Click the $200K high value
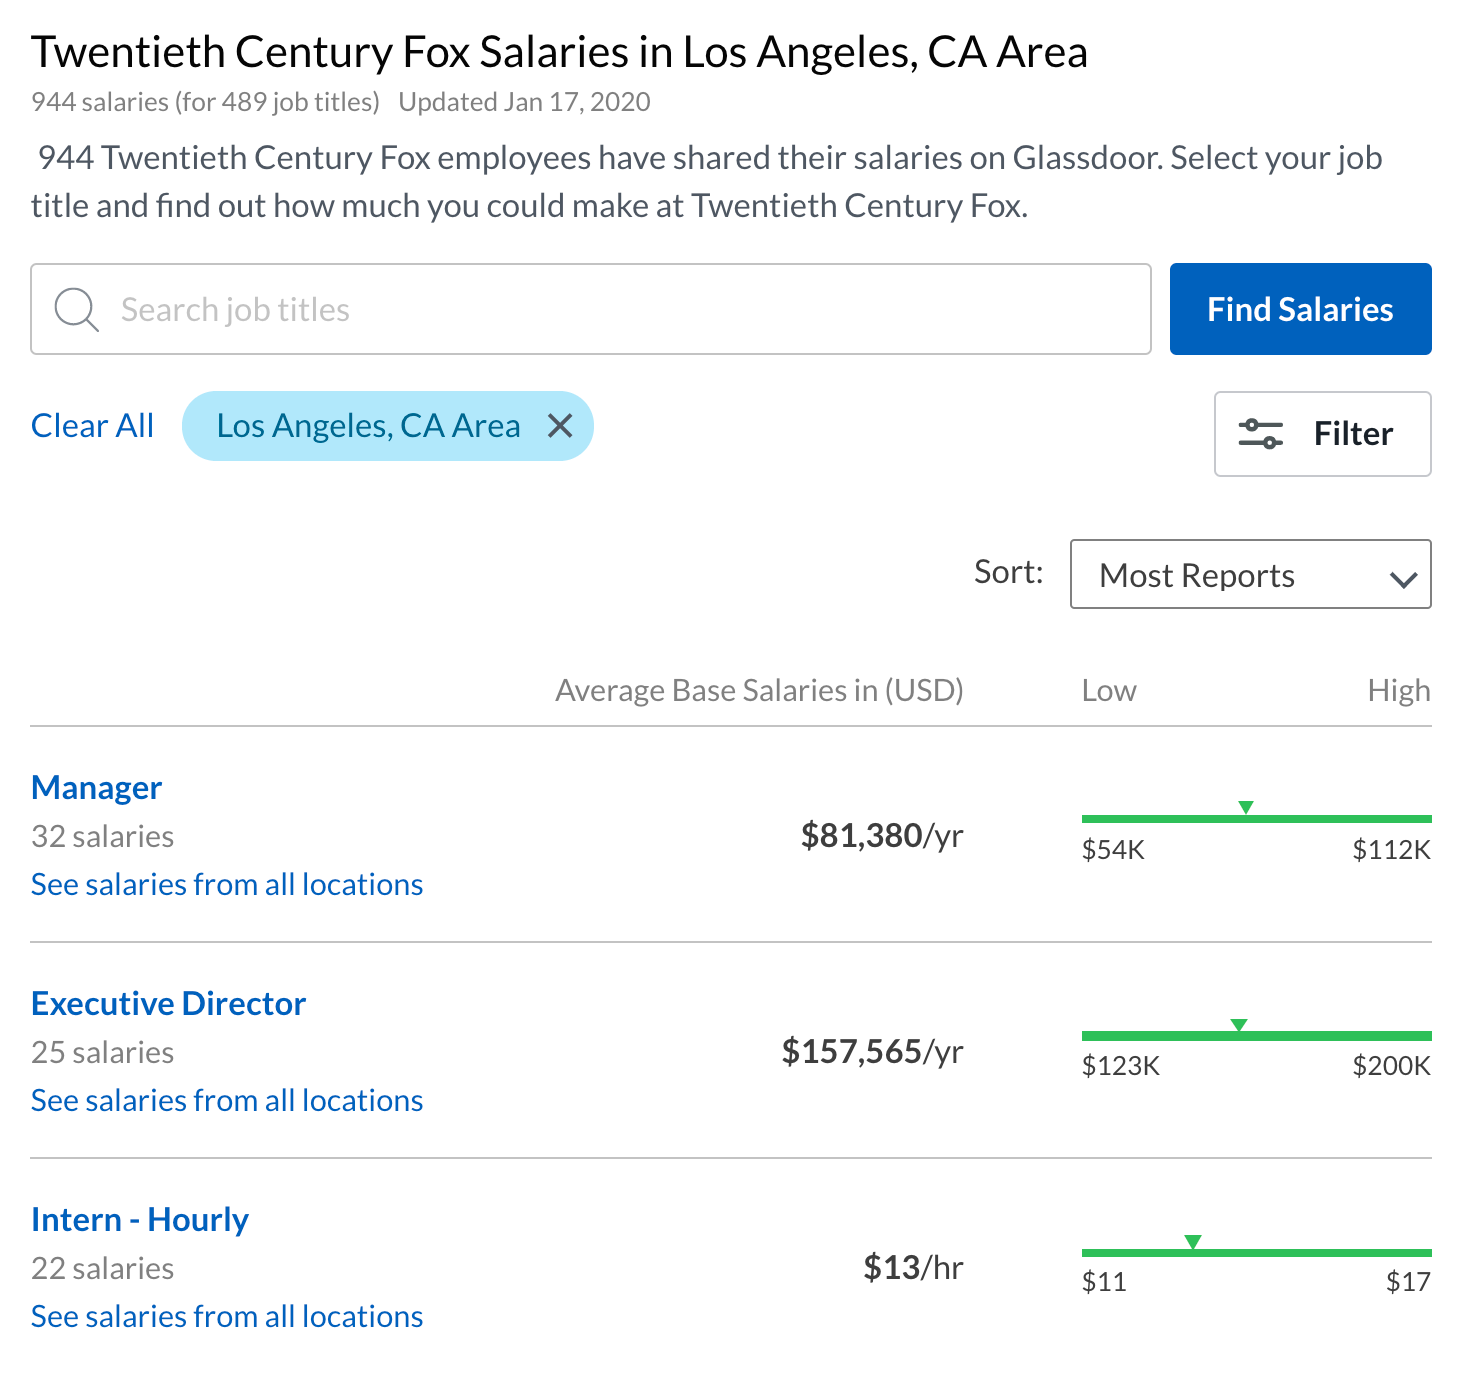 [x=1392, y=1066]
